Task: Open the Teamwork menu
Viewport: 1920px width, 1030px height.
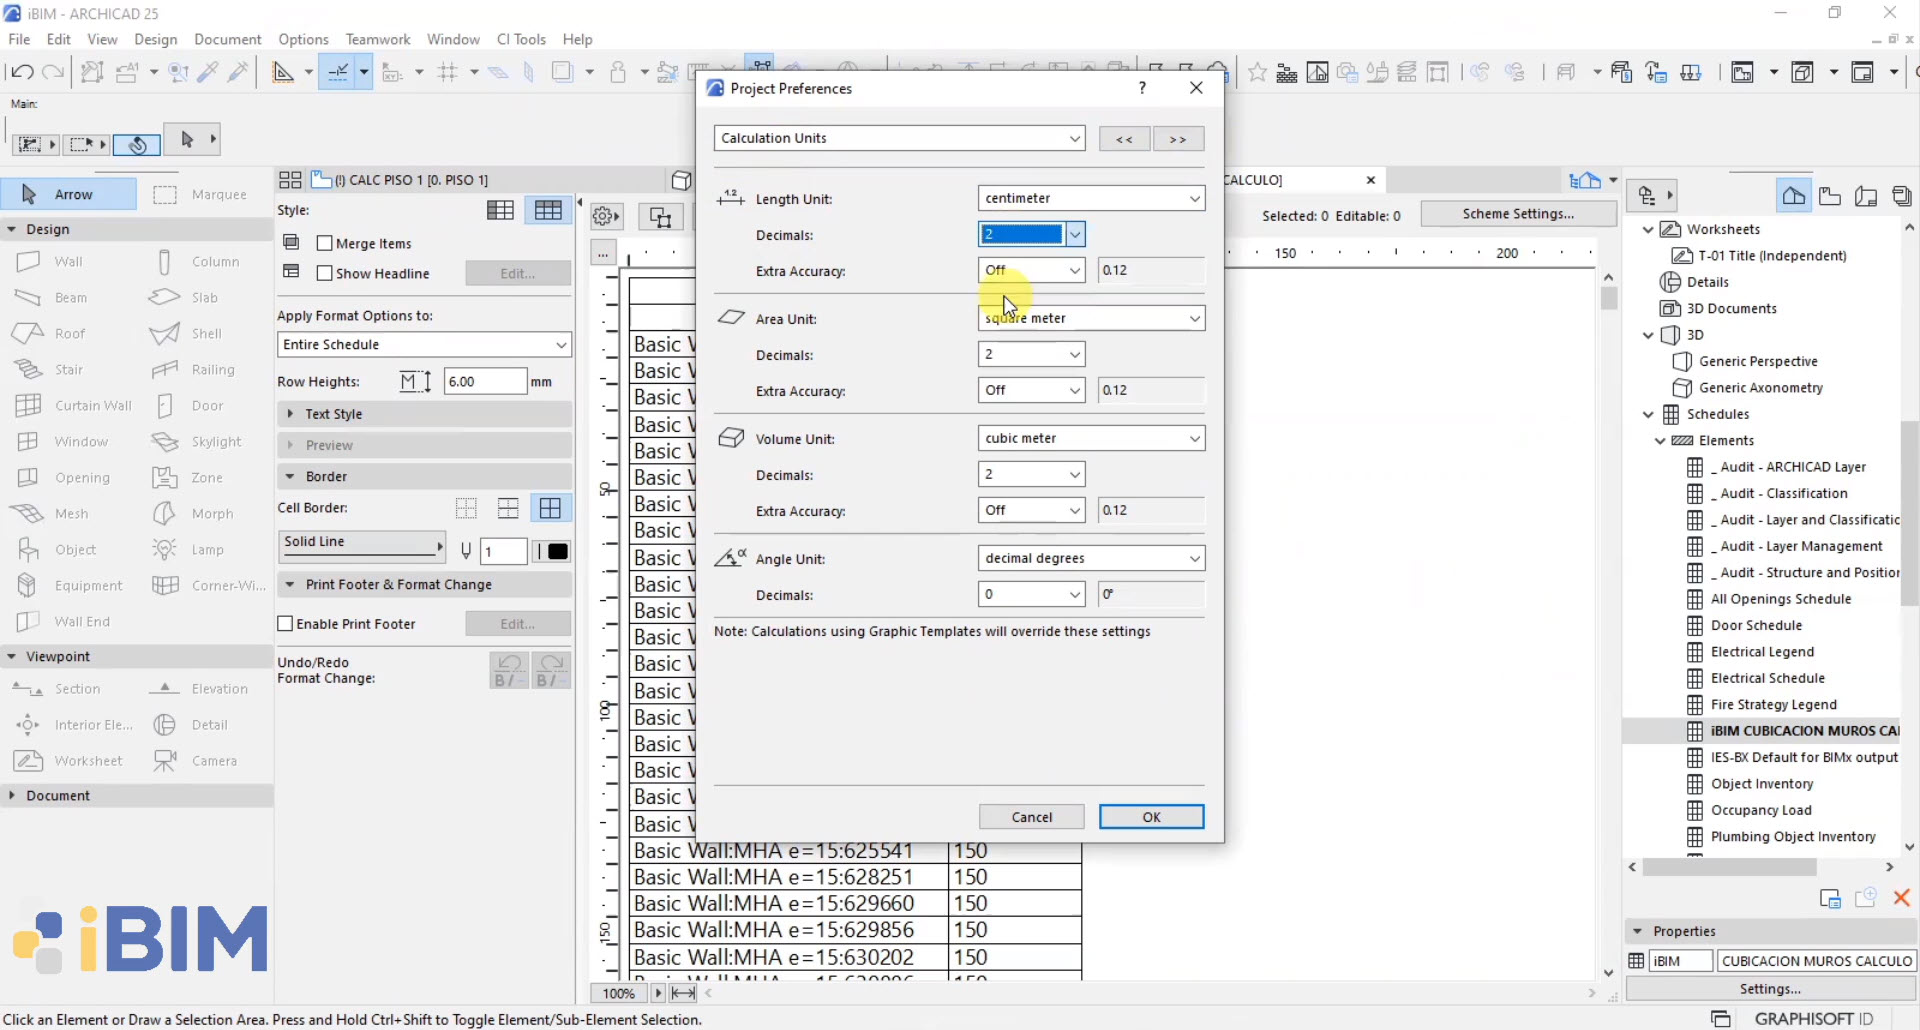Action: [377, 39]
